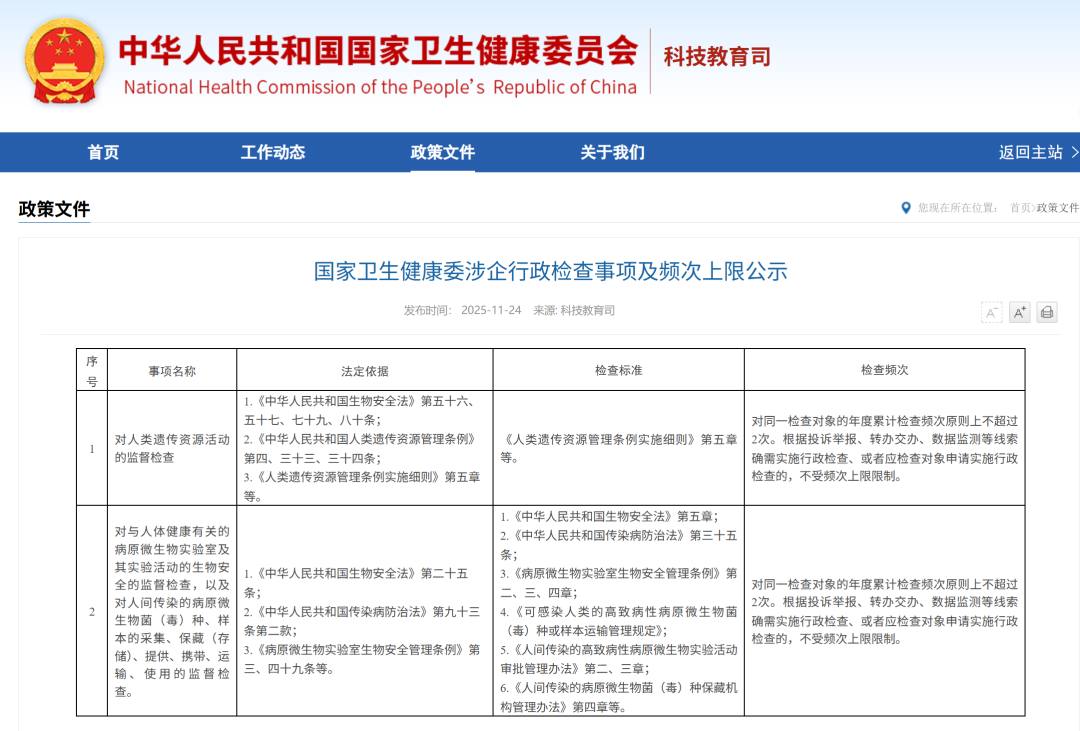Click row 1 item 对人类遗传资源活动的监督检查
Screen dimensions: 1080x731
[x=171, y=448]
